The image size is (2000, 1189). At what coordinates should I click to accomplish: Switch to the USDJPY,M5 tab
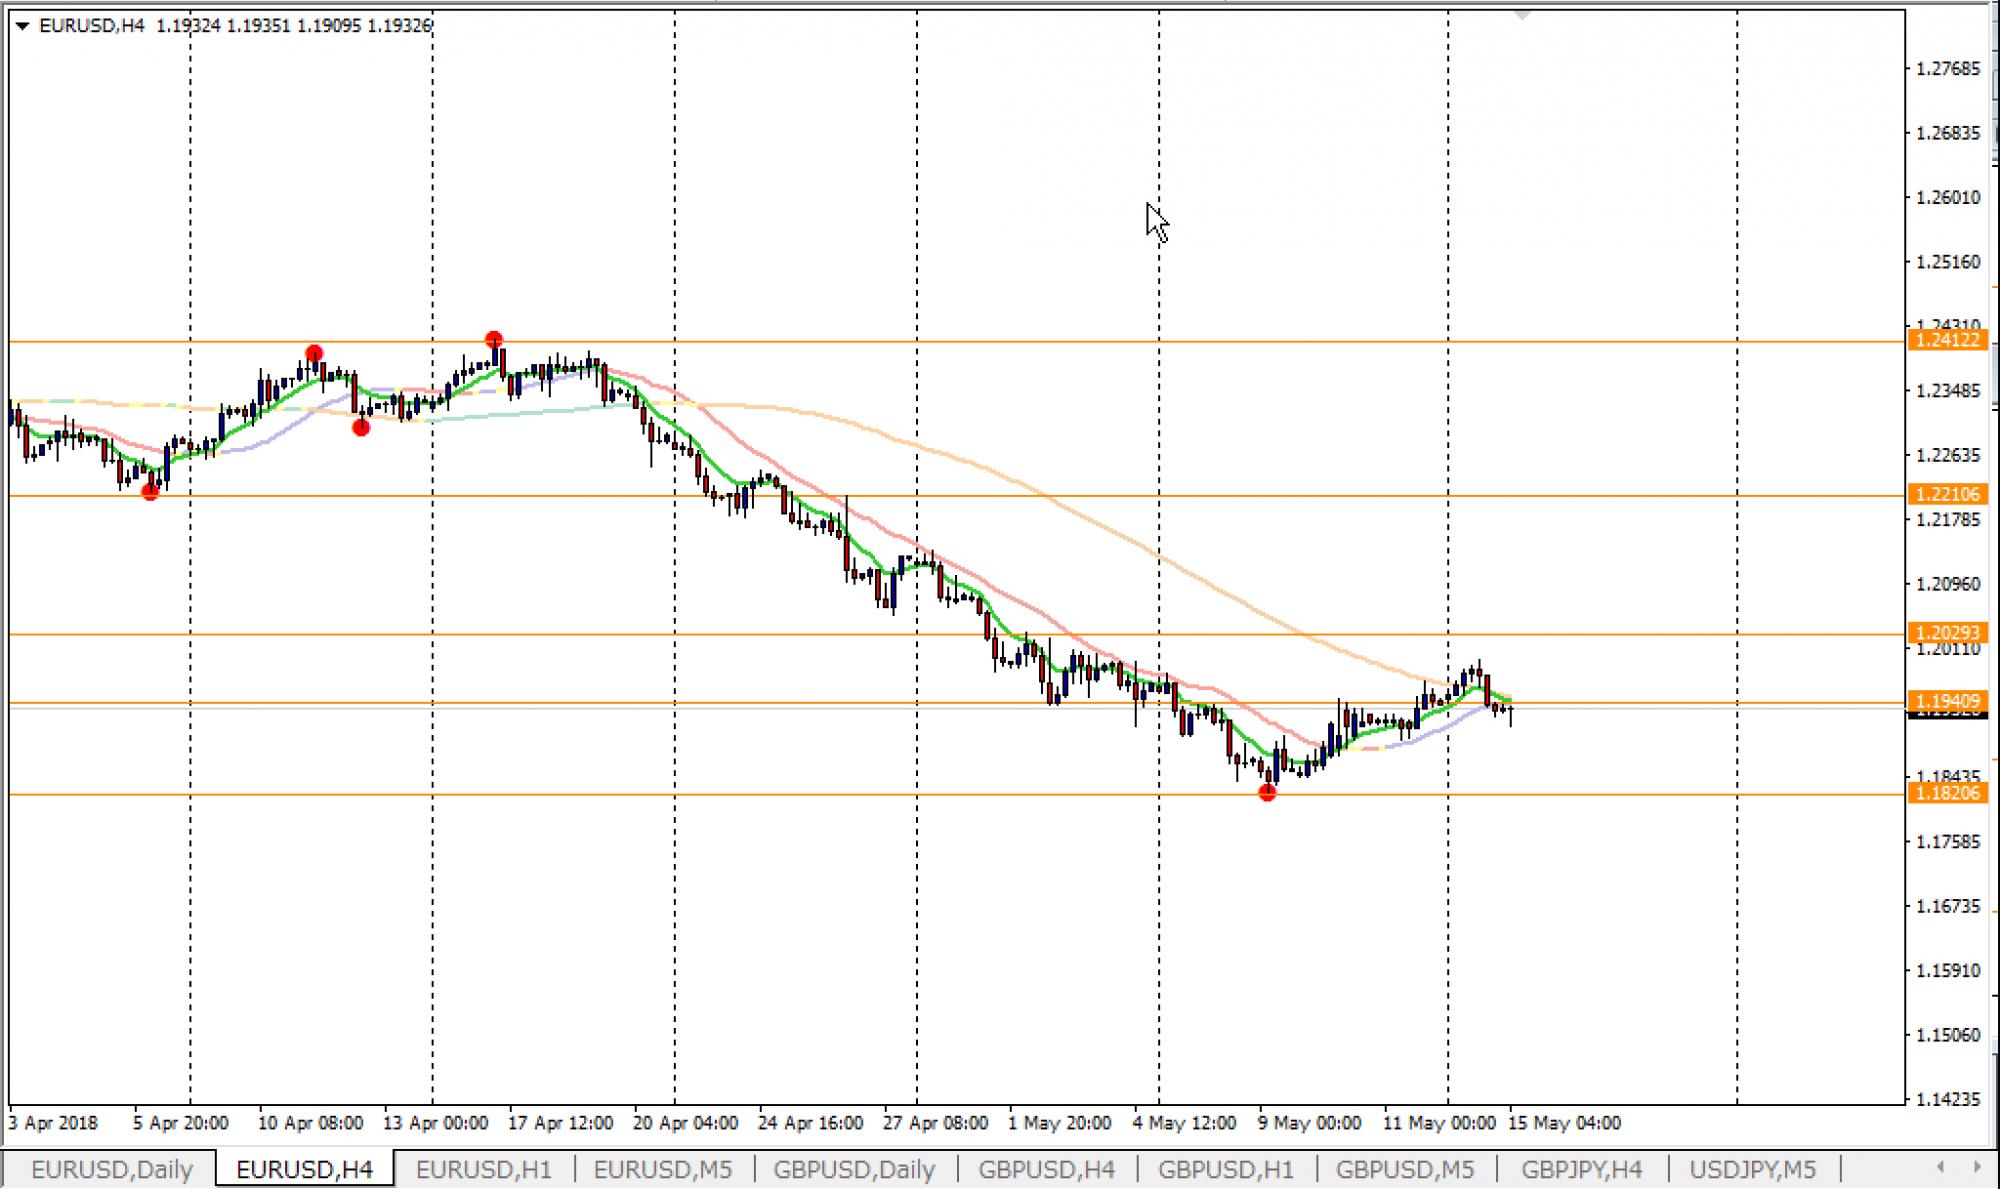1752,1169
